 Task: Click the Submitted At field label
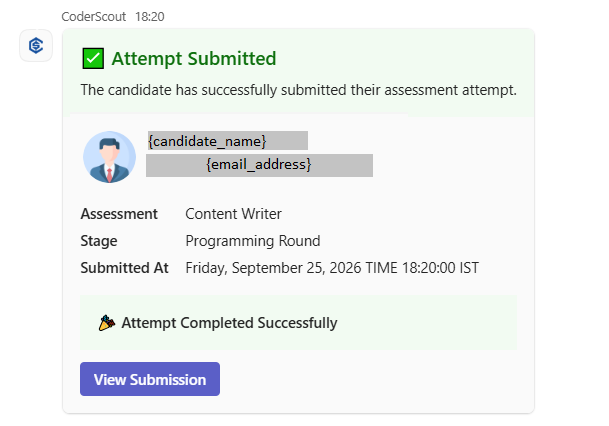pos(124,268)
